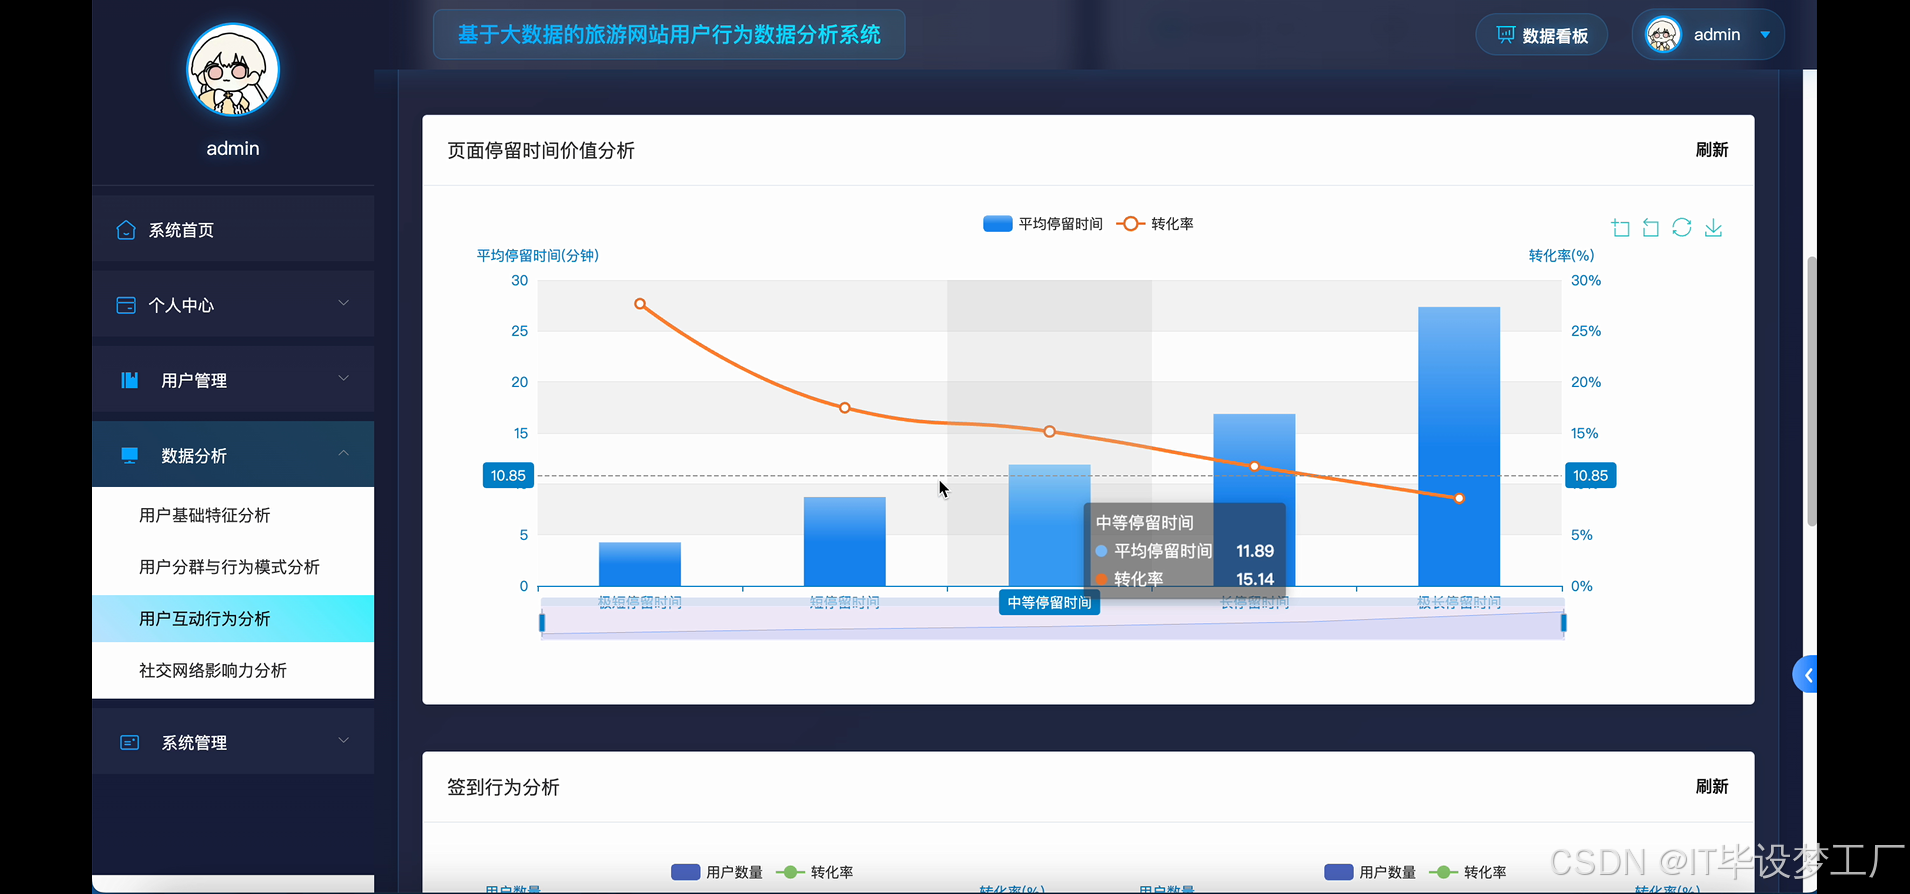Select 社交网络影响力分析 submenu item
The width and height of the screenshot is (1910, 894).
pyautogui.click(x=233, y=670)
